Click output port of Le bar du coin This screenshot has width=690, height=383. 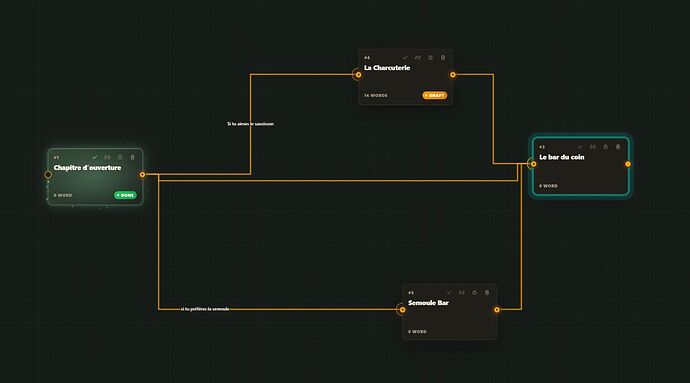click(x=628, y=164)
